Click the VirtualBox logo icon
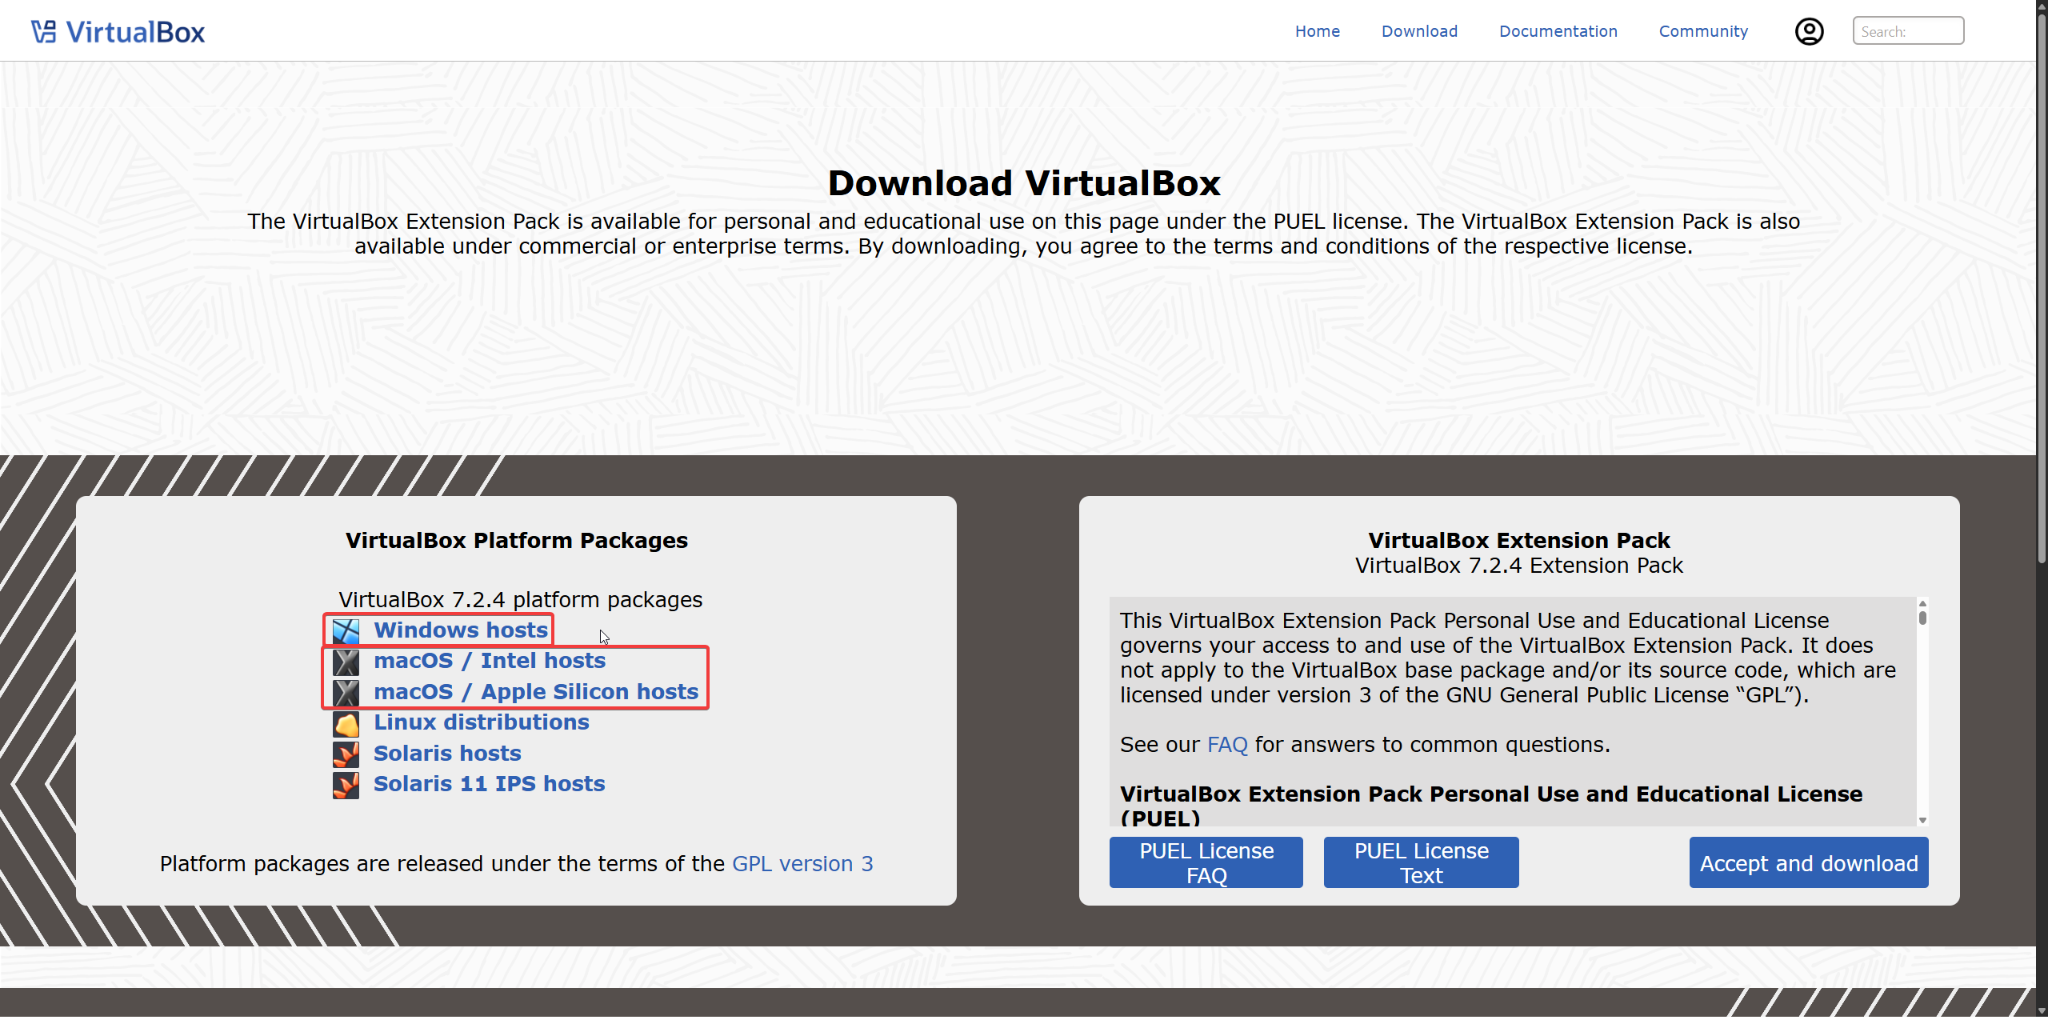Screen dimensions: 2048x1017 tap(42, 30)
